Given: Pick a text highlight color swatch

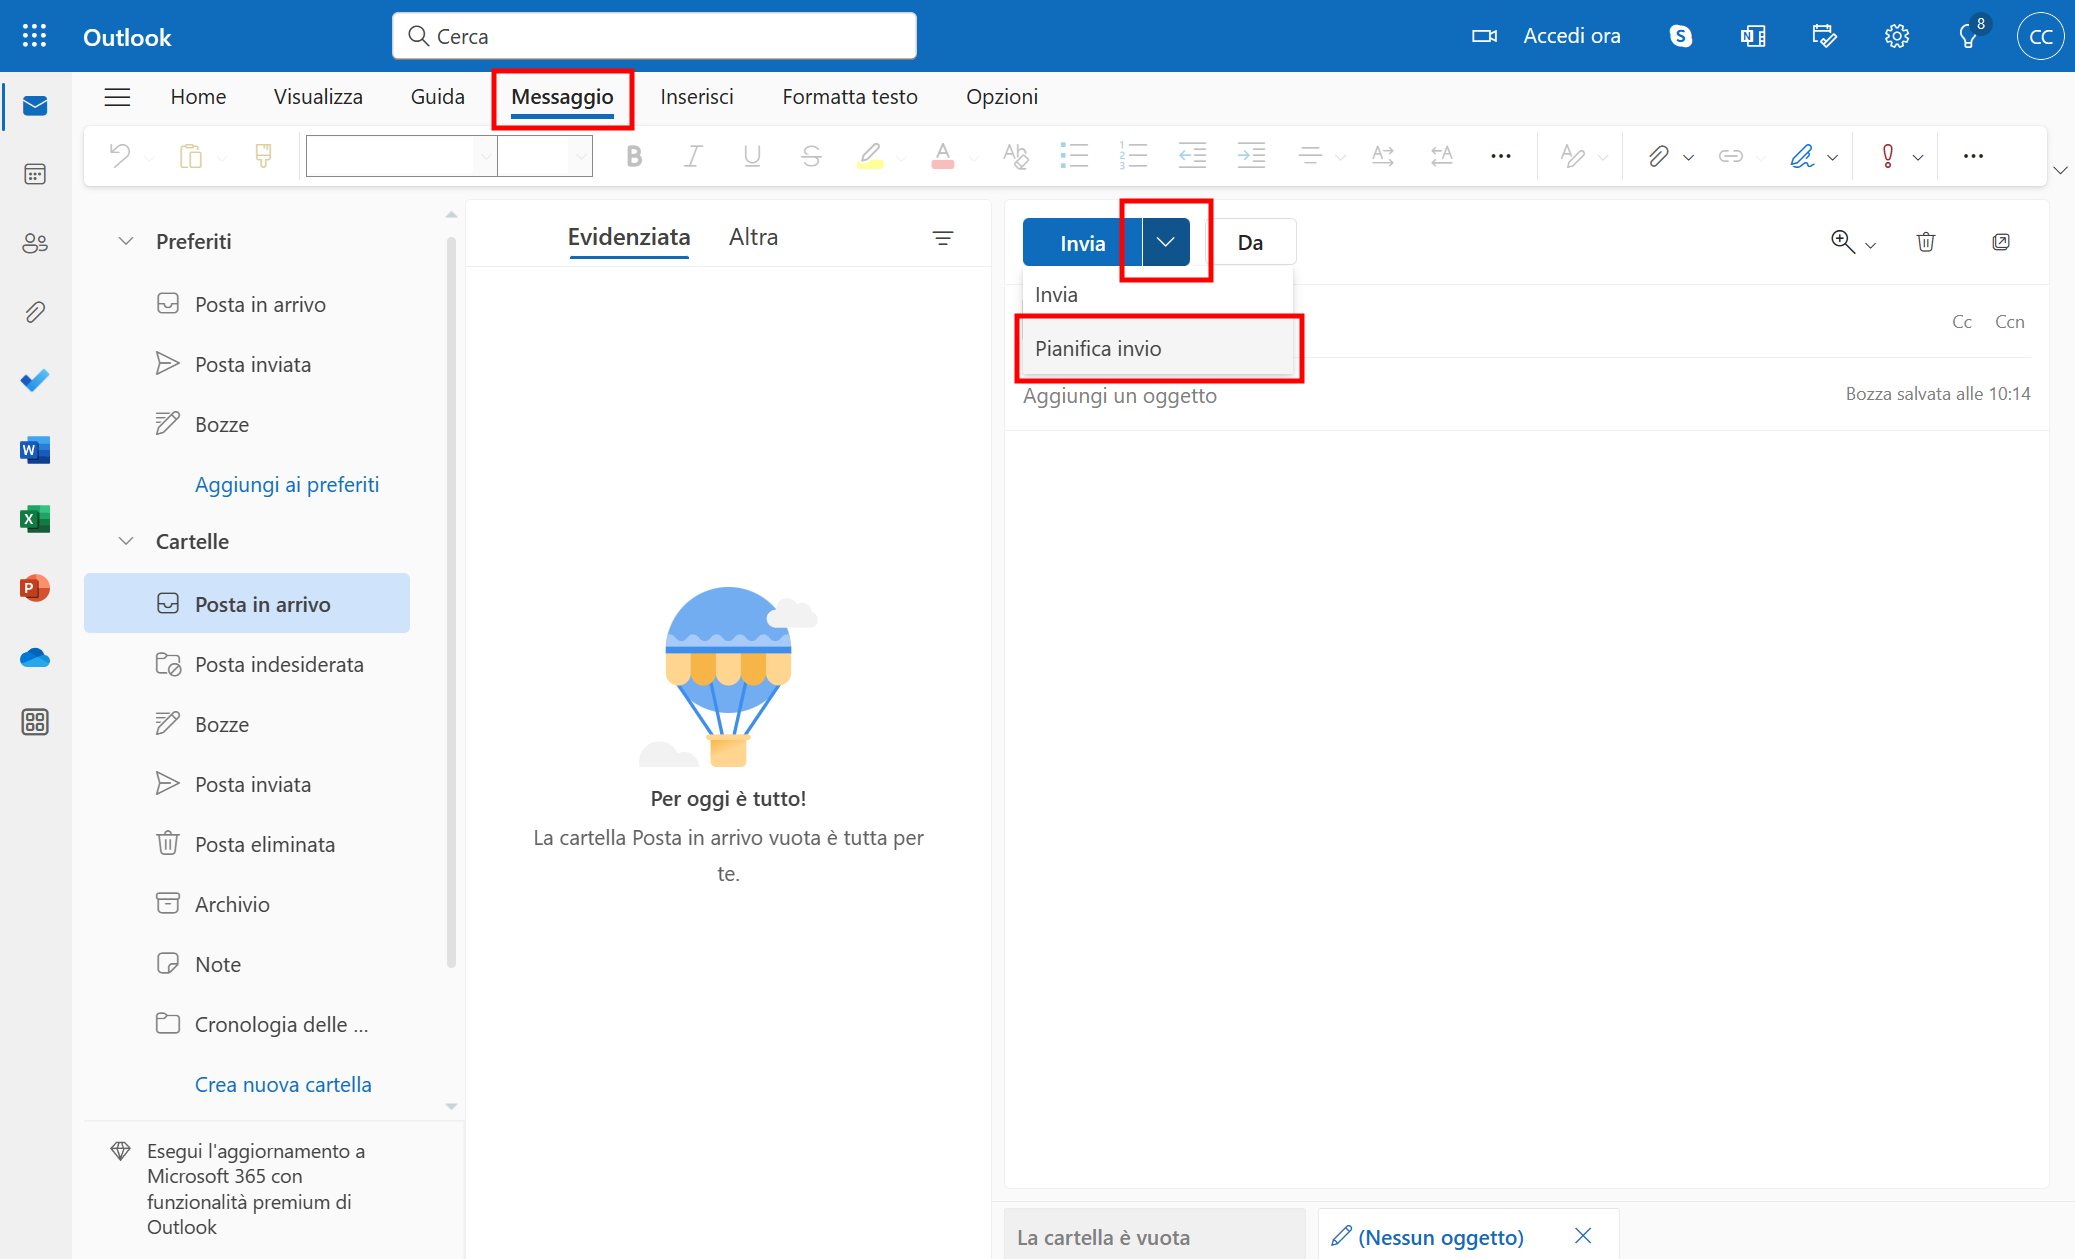Looking at the screenshot, I should pos(871,156).
